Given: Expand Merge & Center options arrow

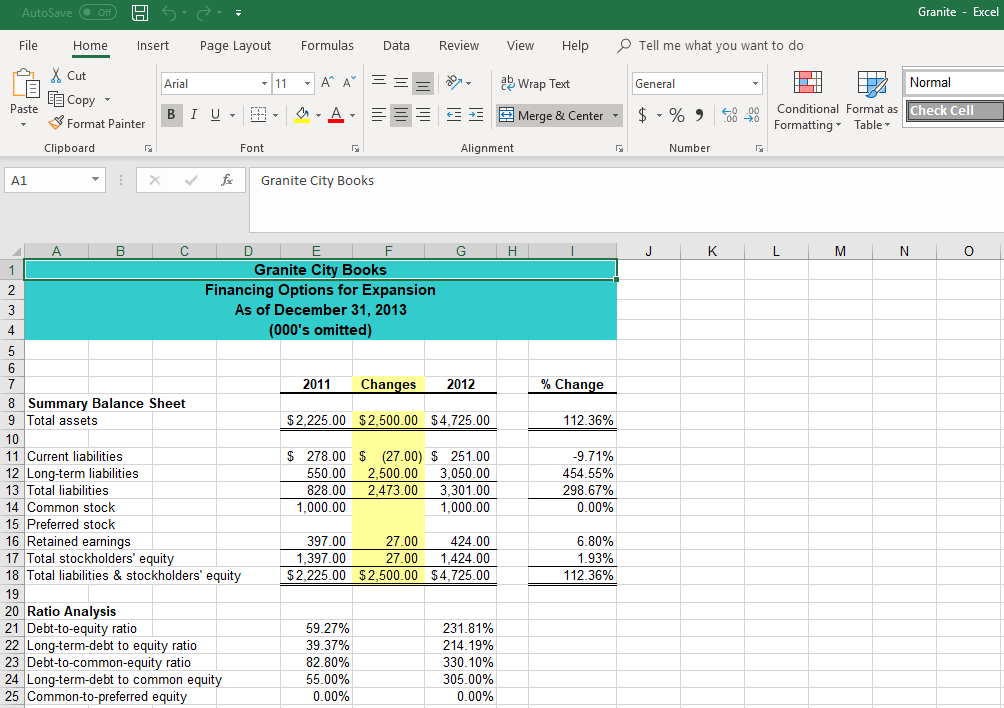Looking at the screenshot, I should click(615, 115).
